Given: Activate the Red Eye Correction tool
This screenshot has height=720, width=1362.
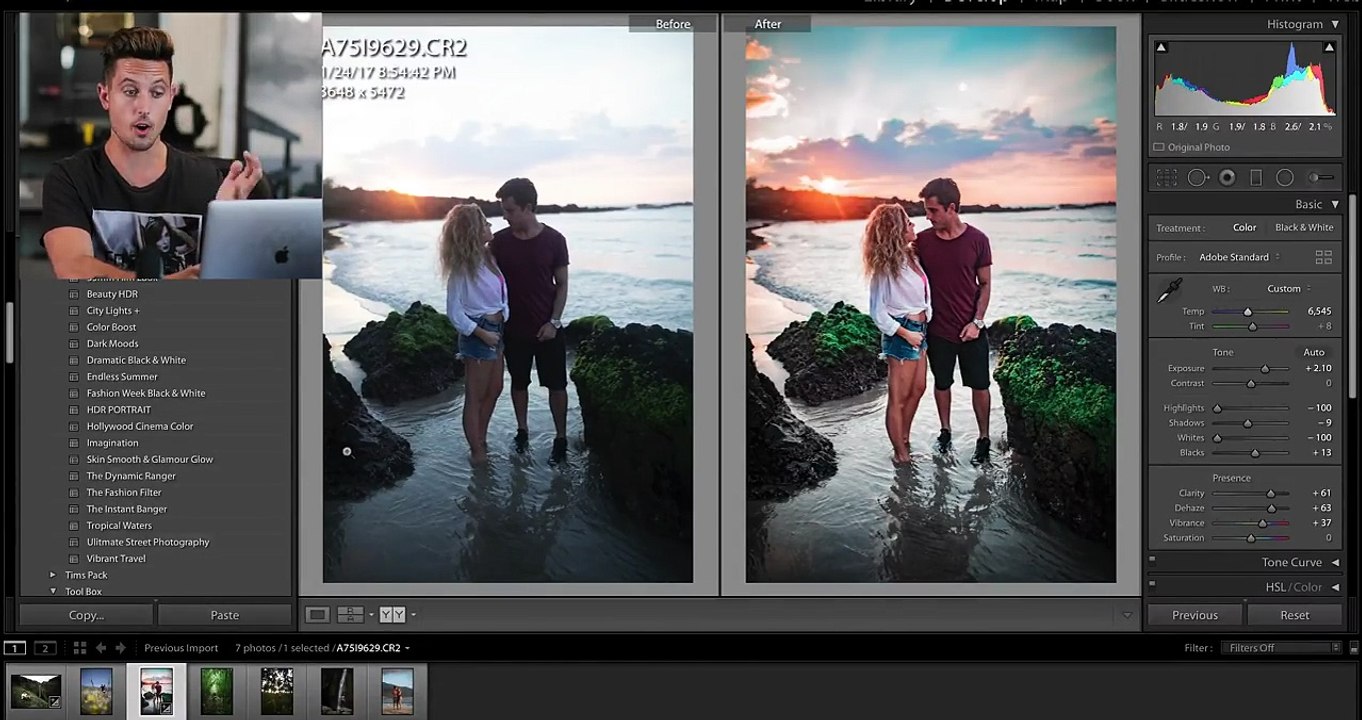Looking at the screenshot, I should (x=1227, y=178).
